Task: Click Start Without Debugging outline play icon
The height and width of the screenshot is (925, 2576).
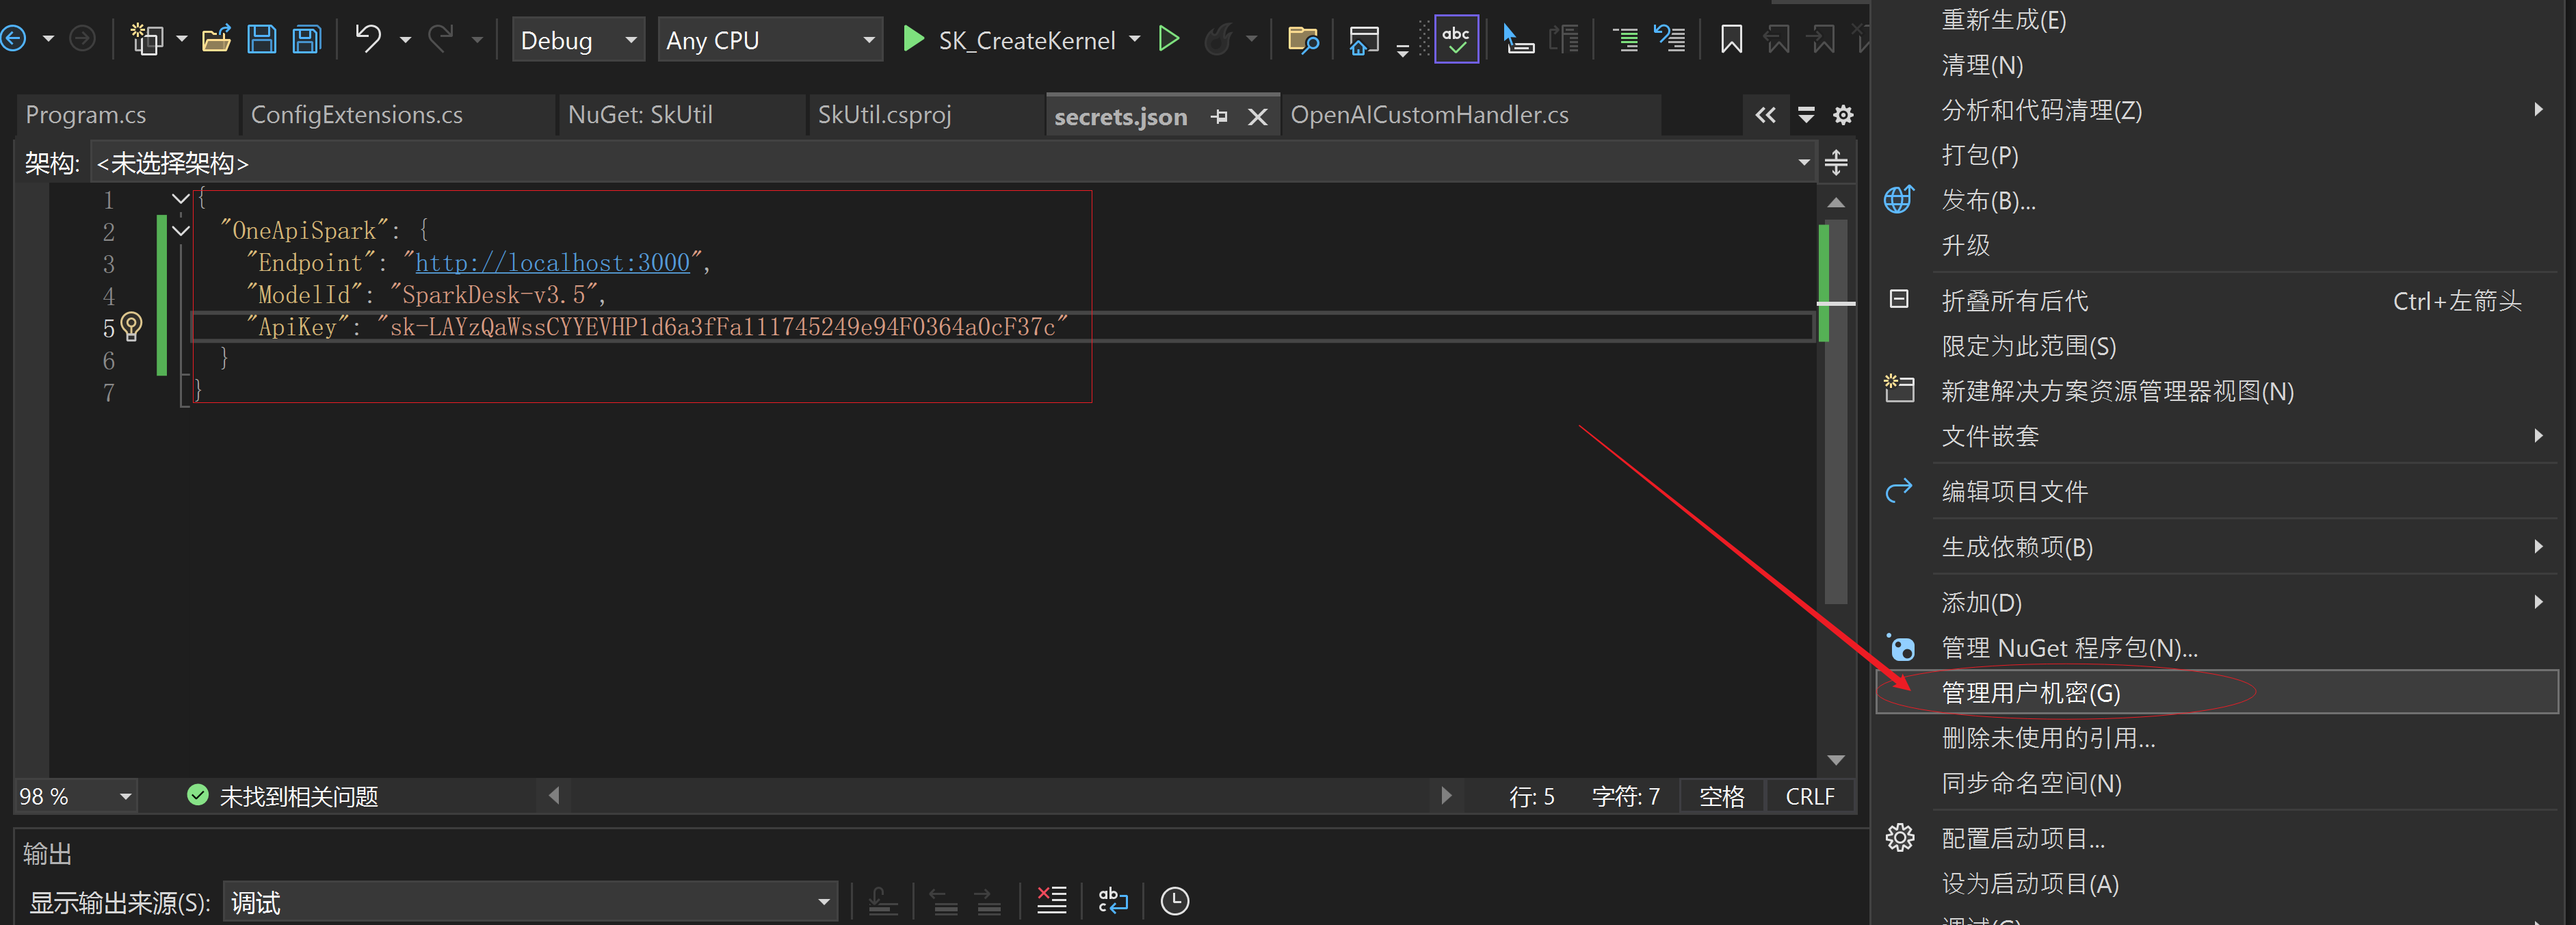Action: click(1168, 40)
